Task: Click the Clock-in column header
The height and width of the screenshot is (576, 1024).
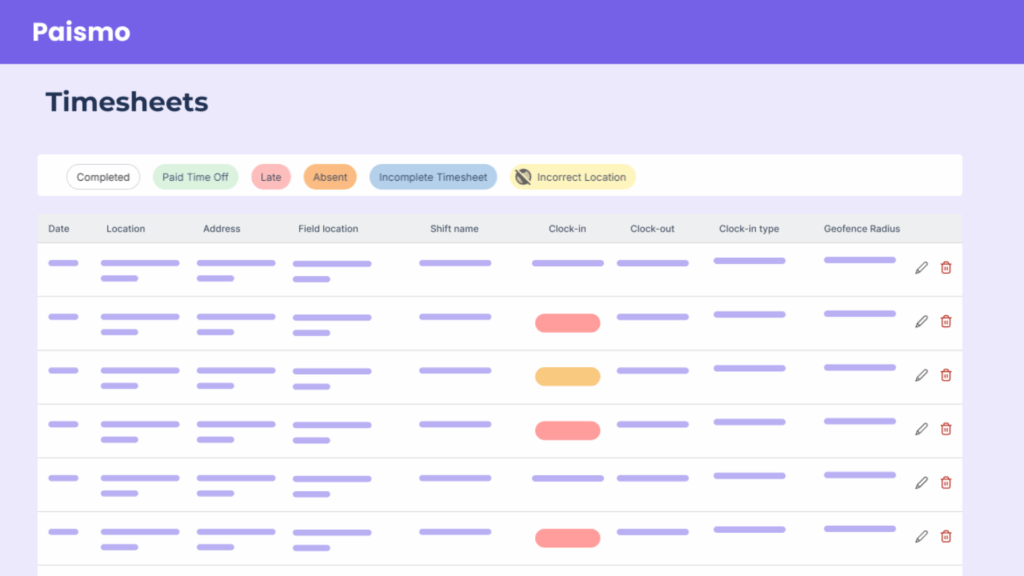Action: click(567, 229)
